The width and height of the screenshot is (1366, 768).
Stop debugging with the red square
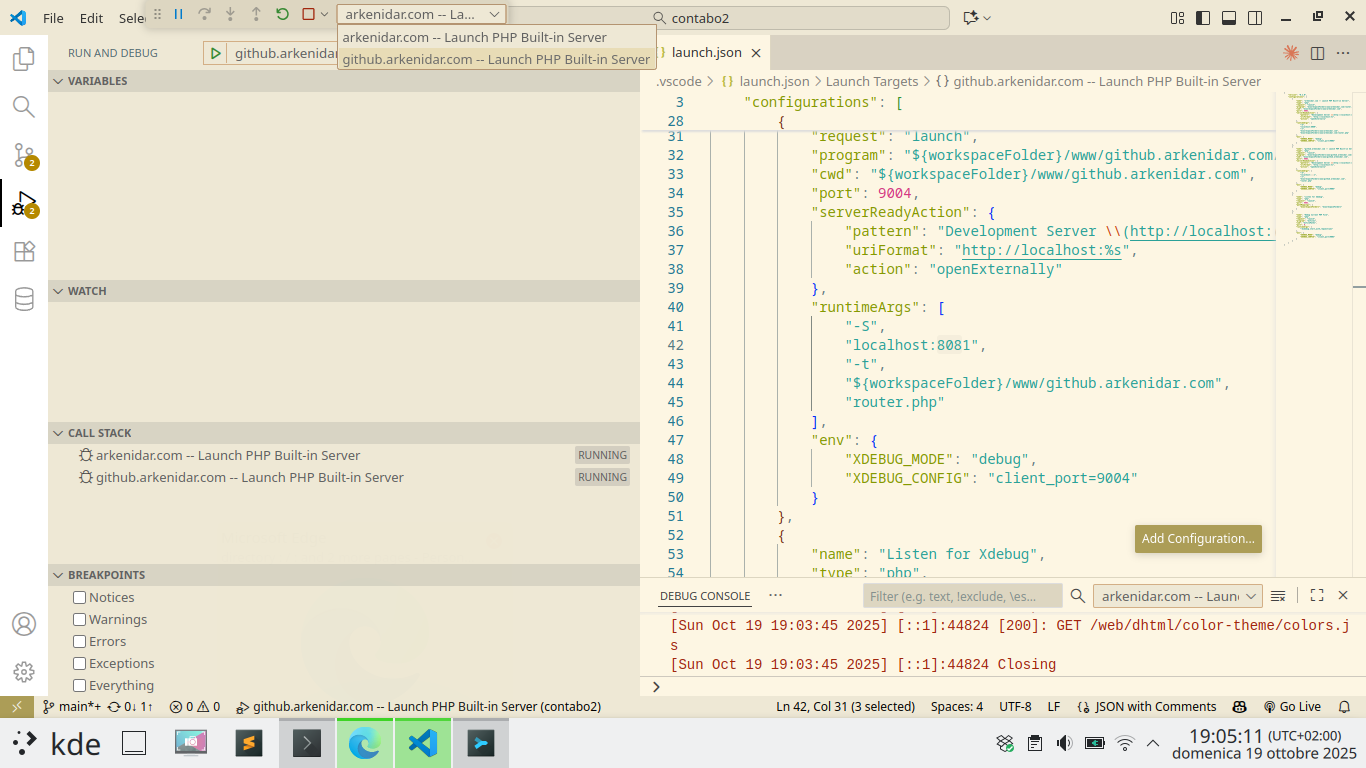[x=308, y=14]
